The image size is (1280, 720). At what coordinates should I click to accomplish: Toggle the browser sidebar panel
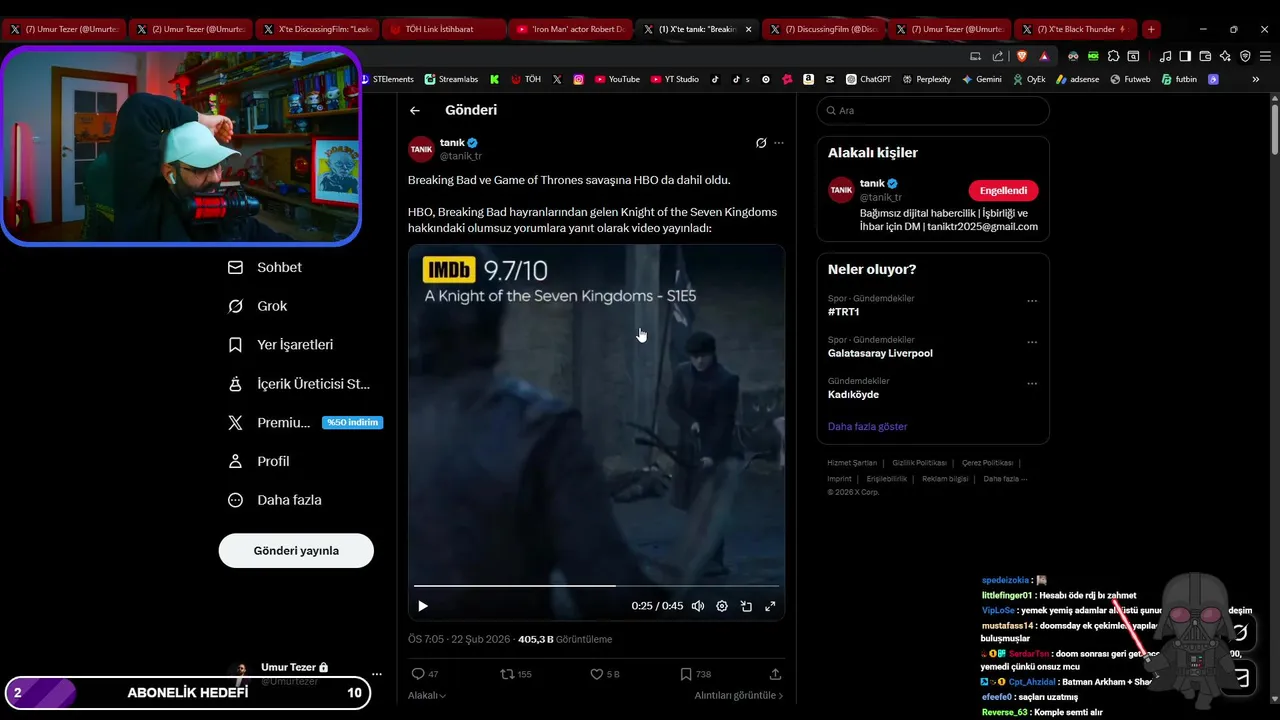pos(1185,56)
